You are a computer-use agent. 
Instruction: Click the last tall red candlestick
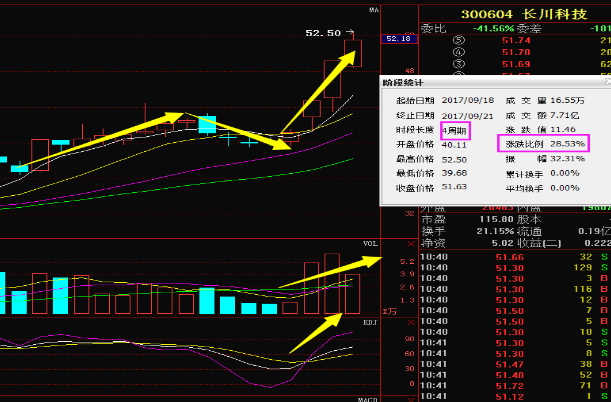tap(352, 52)
